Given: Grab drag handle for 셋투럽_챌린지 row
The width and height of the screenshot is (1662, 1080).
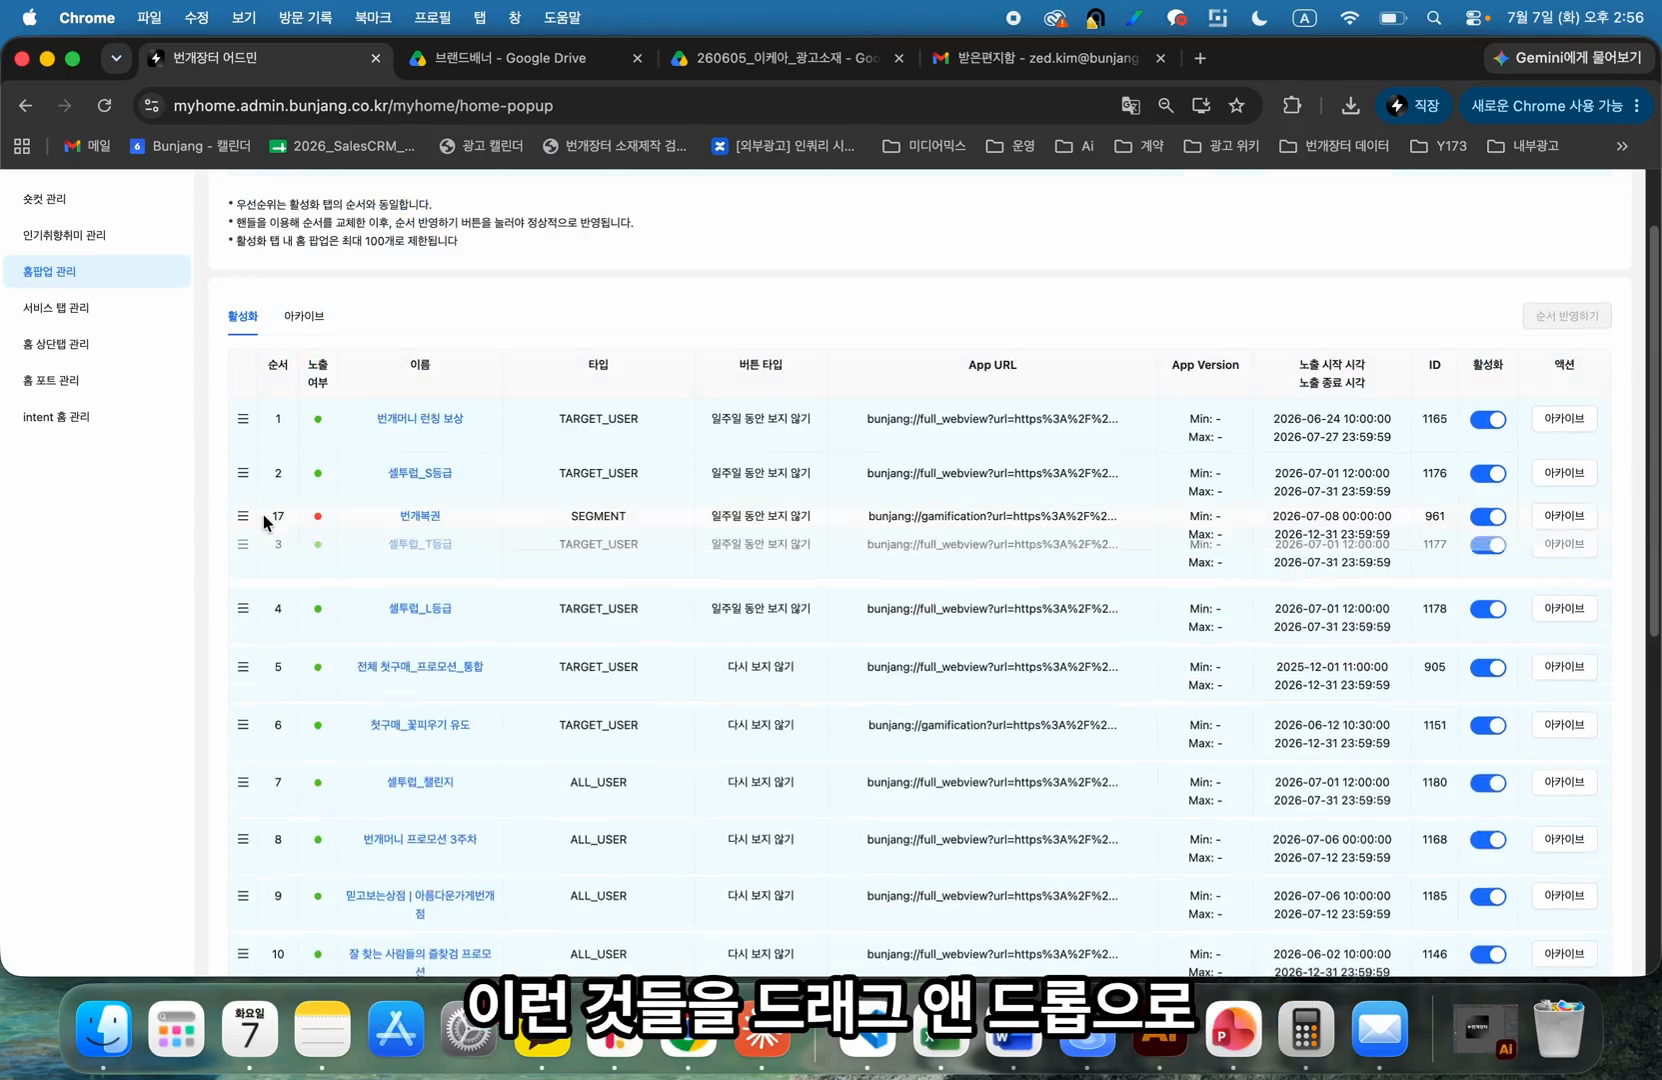Looking at the screenshot, I should pyautogui.click(x=243, y=782).
